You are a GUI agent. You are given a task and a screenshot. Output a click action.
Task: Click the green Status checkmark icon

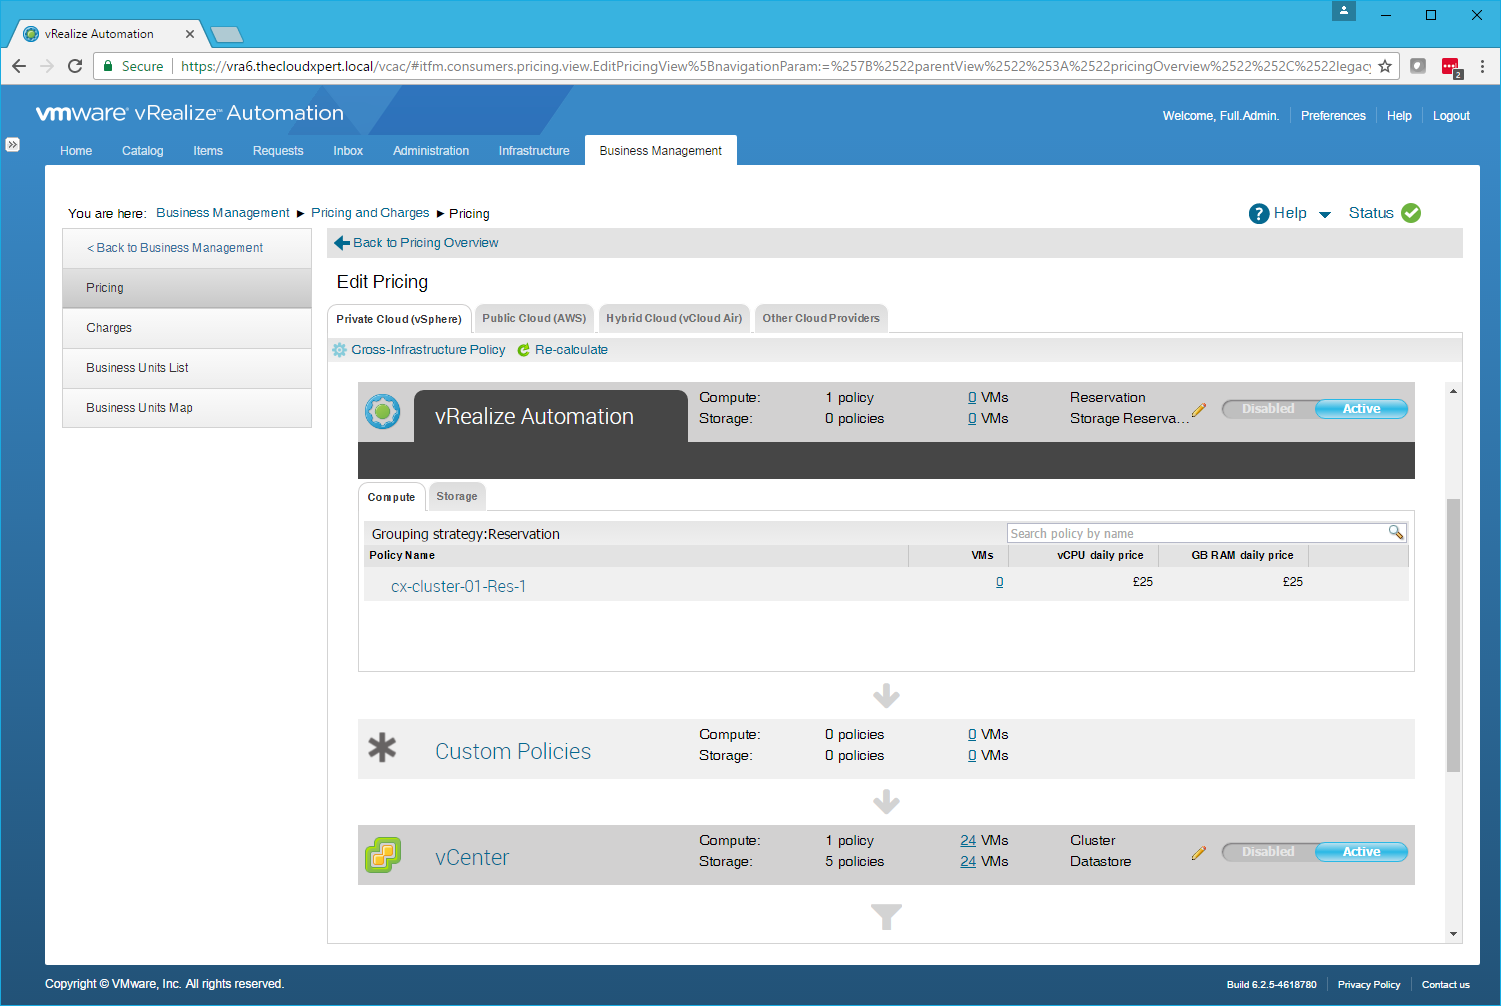pyautogui.click(x=1411, y=213)
